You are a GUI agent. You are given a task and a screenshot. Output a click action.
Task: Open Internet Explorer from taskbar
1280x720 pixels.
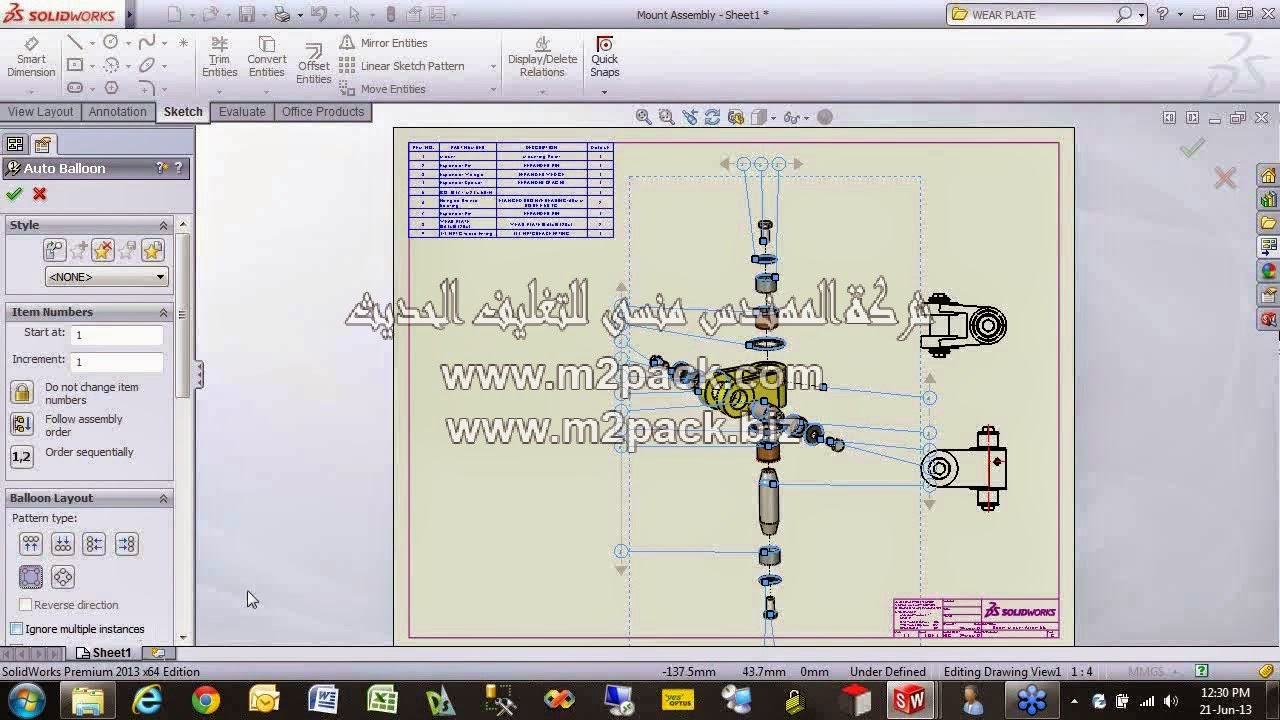tap(147, 700)
